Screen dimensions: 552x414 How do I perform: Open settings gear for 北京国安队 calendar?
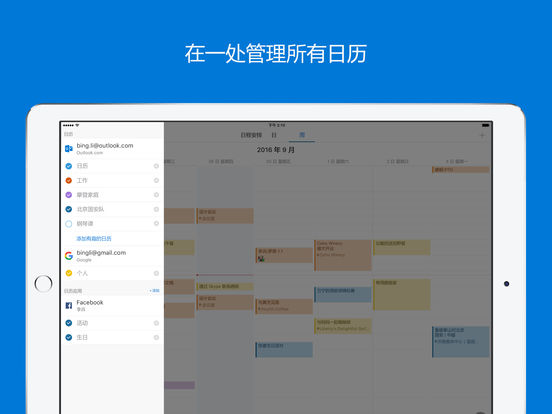pyautogui.click(x=156, y=209)
